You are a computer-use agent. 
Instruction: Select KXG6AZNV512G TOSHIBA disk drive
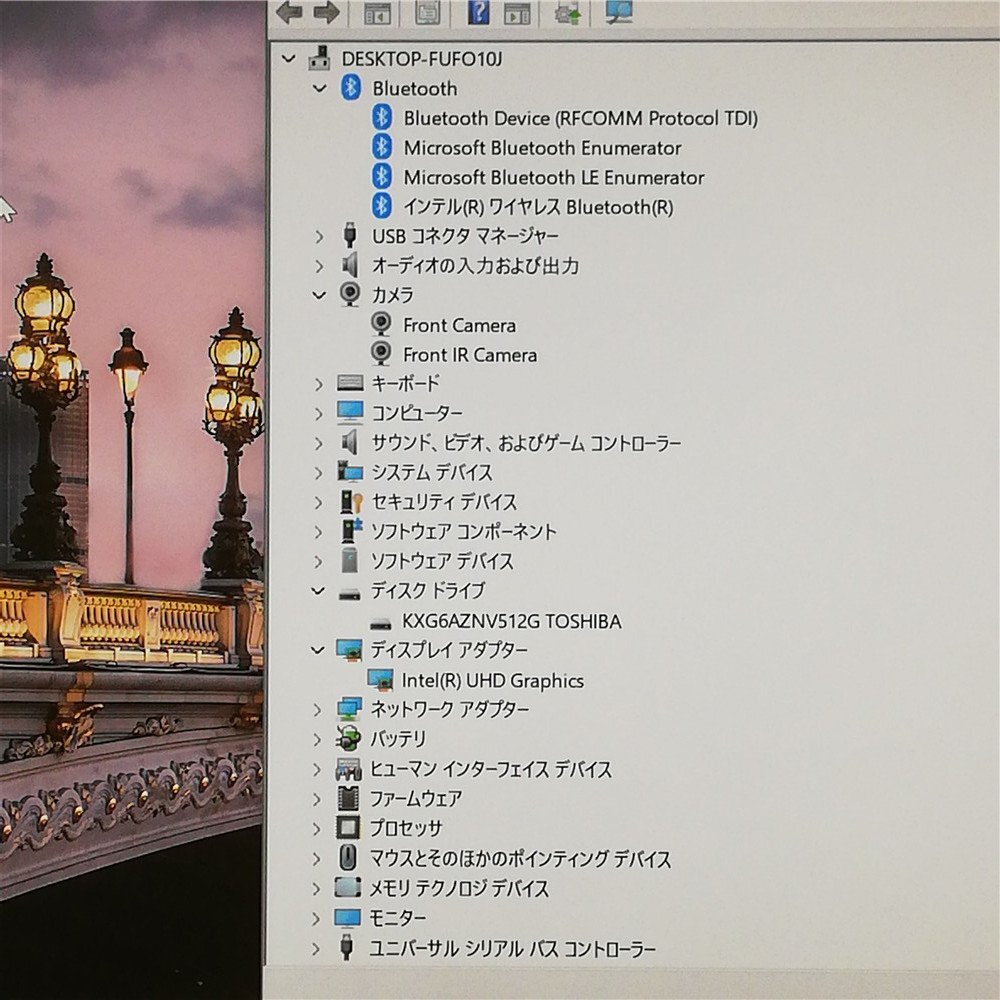click(511, 621)
